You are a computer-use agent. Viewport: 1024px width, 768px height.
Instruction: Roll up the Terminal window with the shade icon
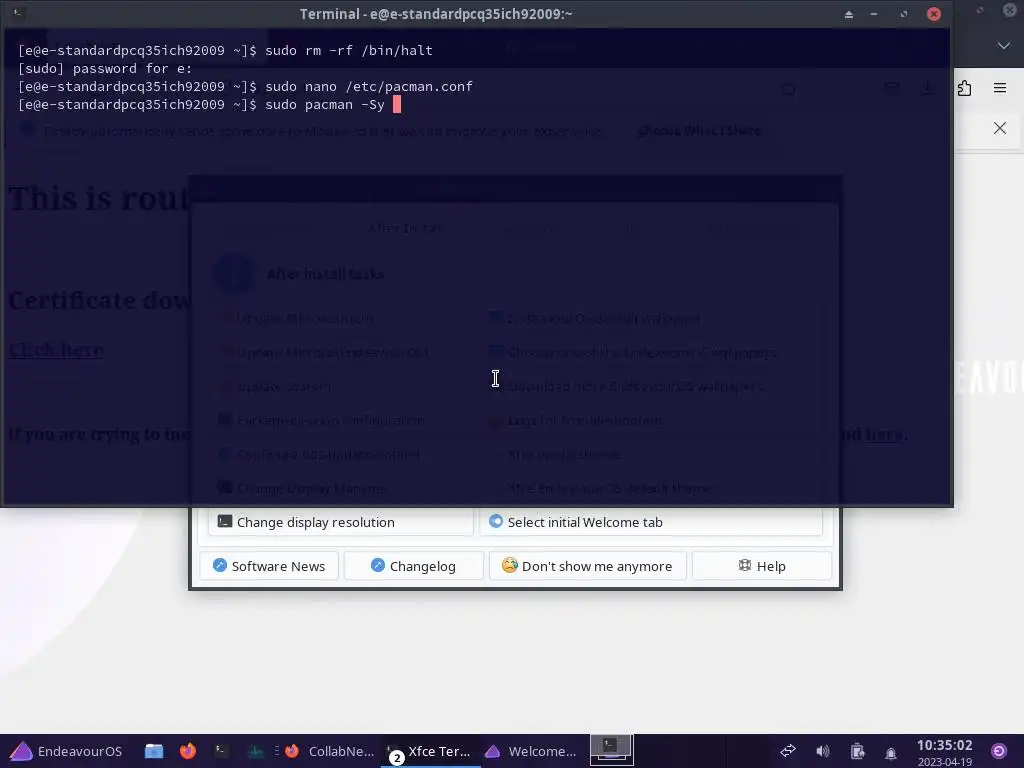click(848, 14)
